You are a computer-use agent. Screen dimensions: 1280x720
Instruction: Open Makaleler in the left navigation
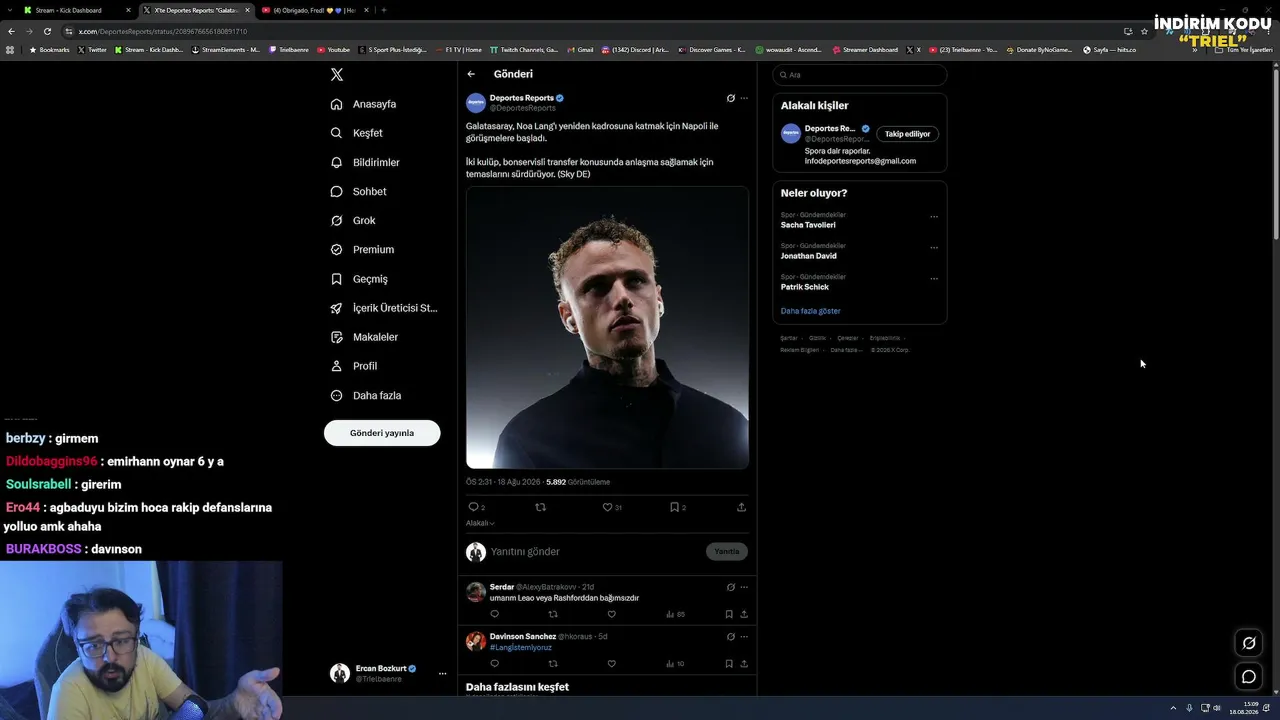(x=364, y=337)
